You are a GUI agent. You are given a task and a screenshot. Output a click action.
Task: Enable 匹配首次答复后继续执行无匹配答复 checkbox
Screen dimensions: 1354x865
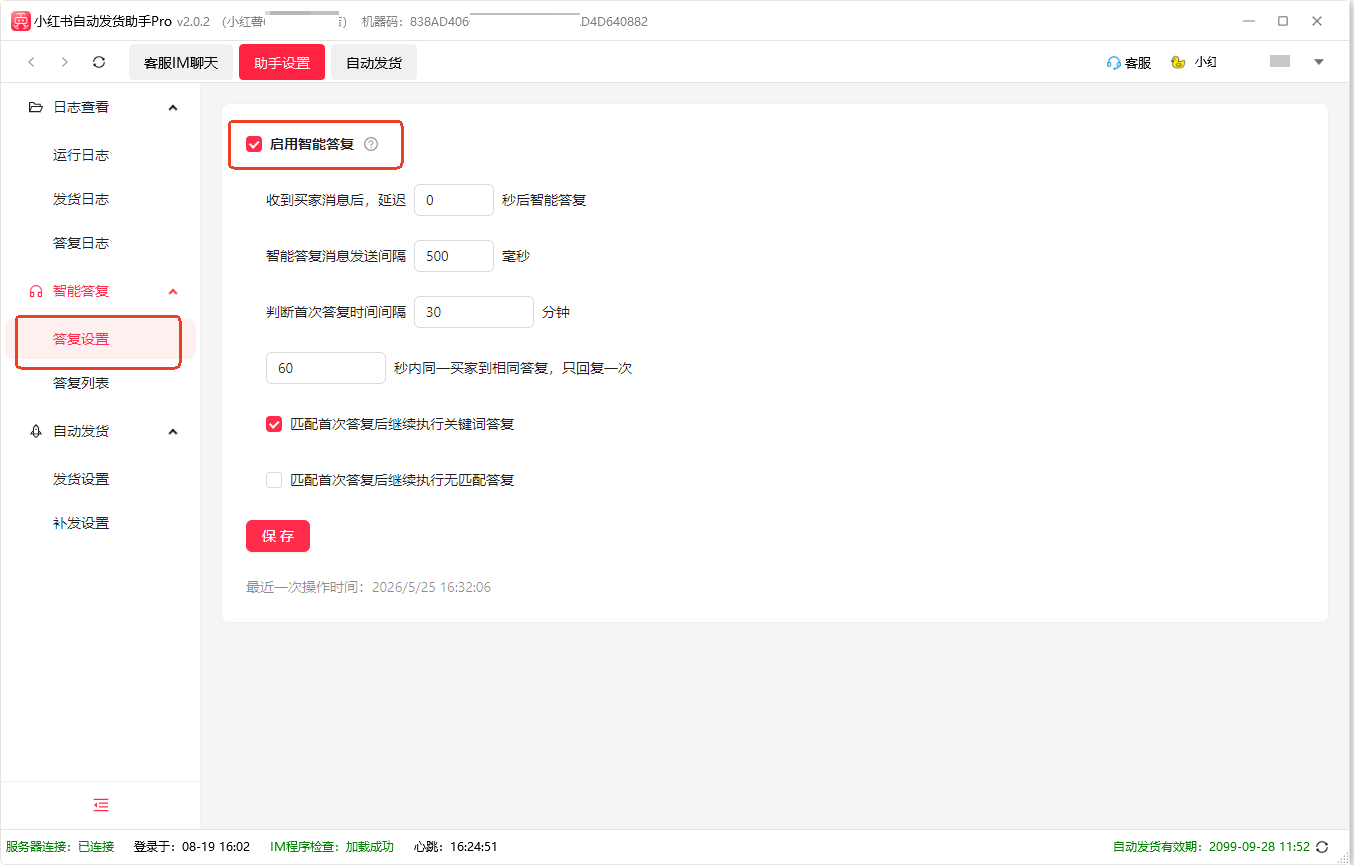(x=274, y=480)
